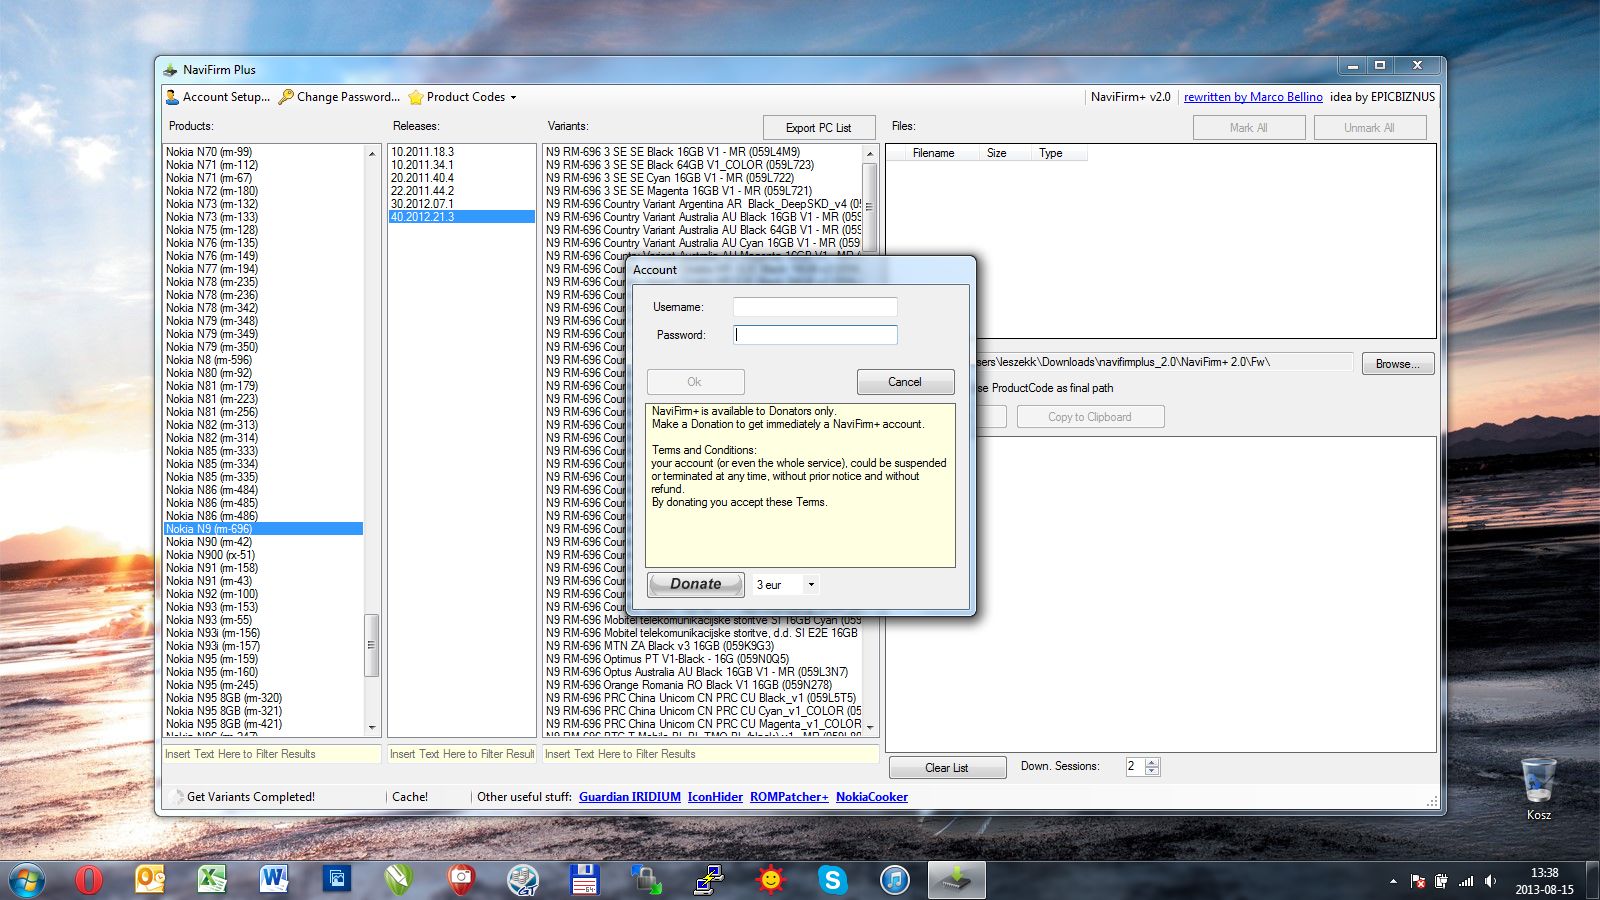Click the Donate button

pyautogui.click(x=696, y=584)
